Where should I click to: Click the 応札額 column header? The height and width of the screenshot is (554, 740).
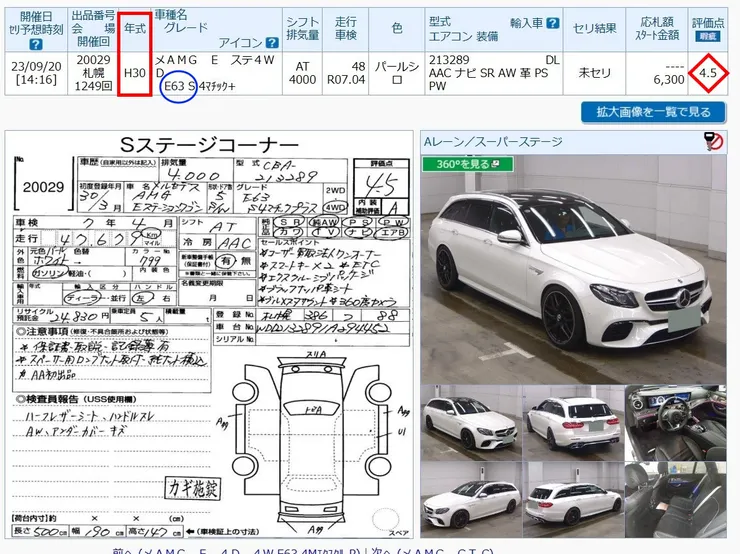pyautogui.click(x=656, y=29)
